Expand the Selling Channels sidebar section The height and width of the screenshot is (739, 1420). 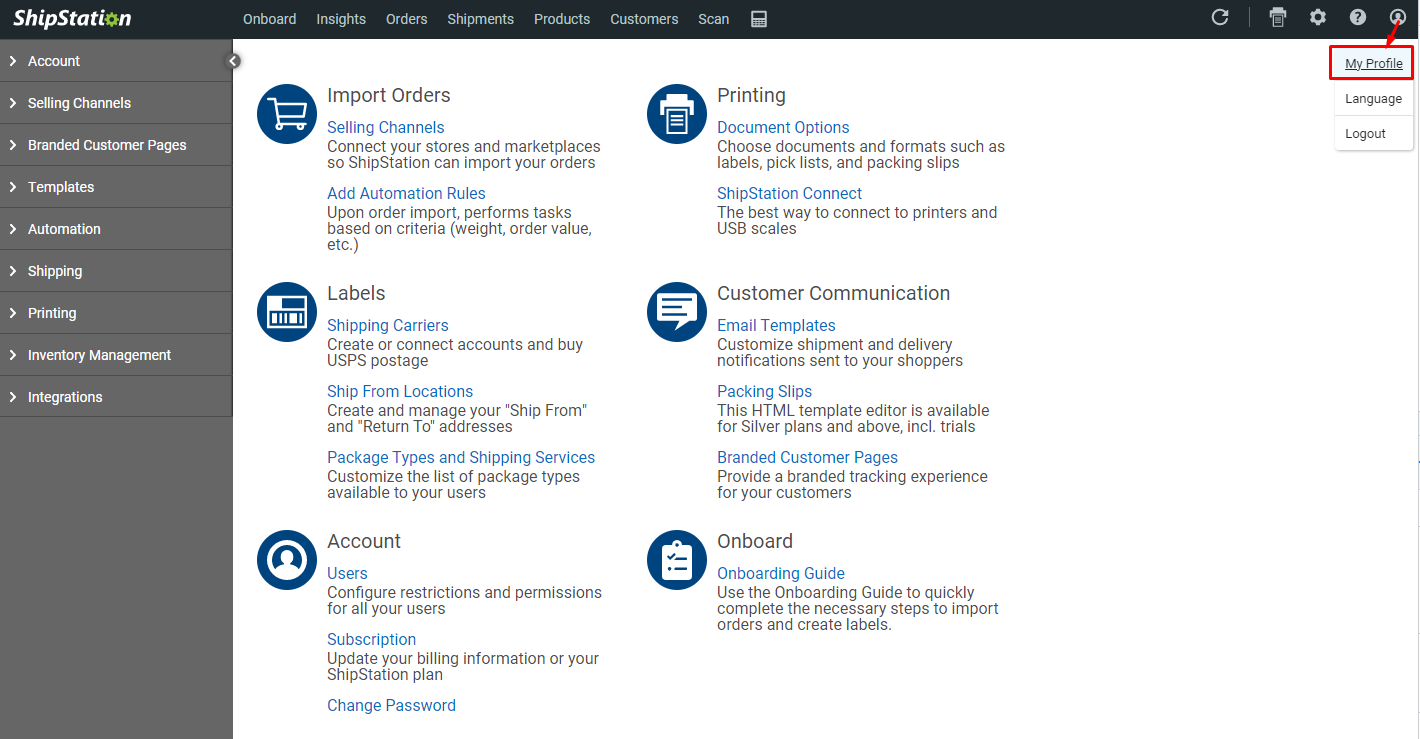point(79,103)
